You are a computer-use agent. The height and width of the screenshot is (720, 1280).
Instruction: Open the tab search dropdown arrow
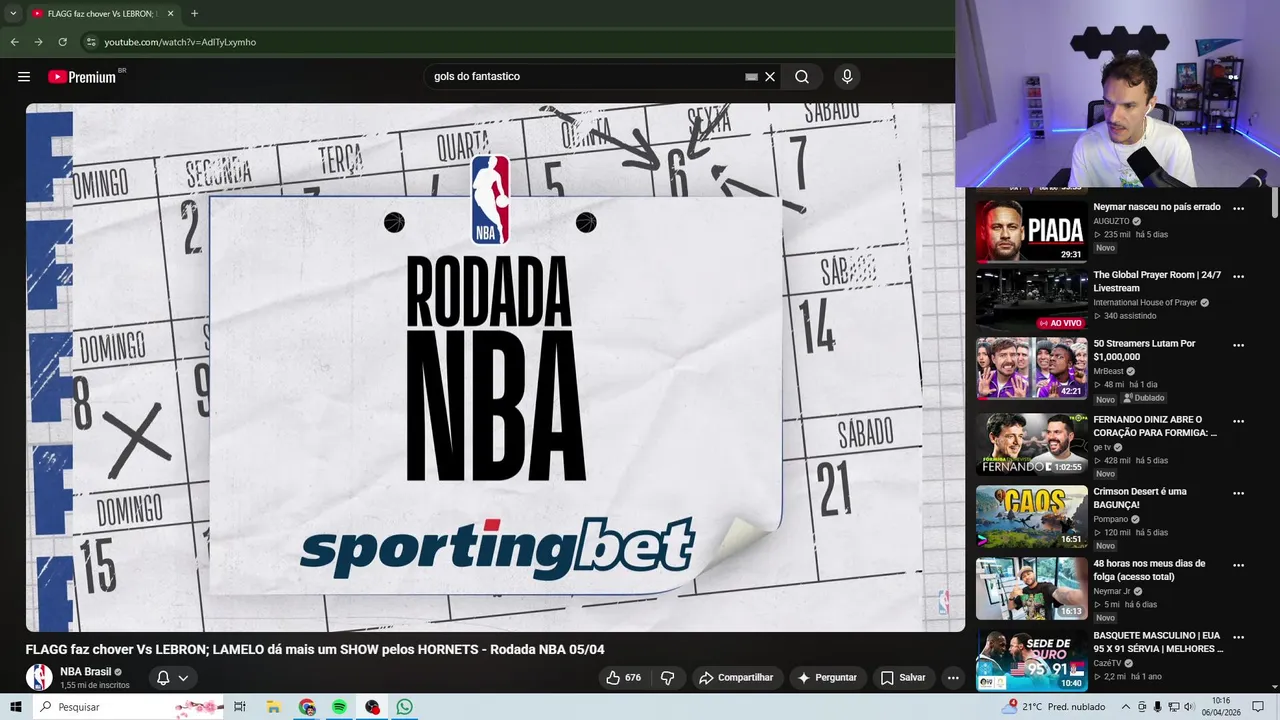(12, 14)
